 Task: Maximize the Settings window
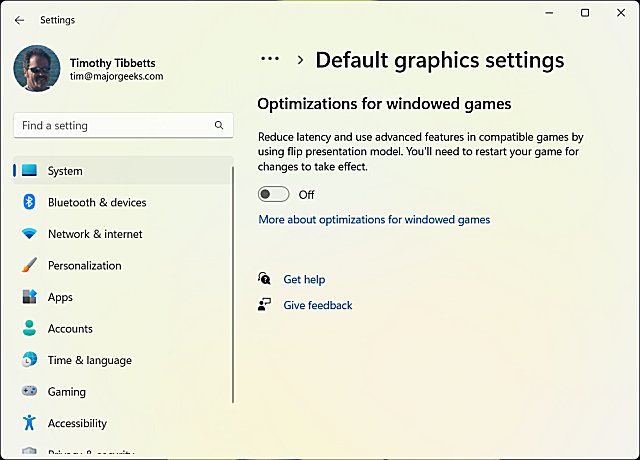tap(585, 13)
